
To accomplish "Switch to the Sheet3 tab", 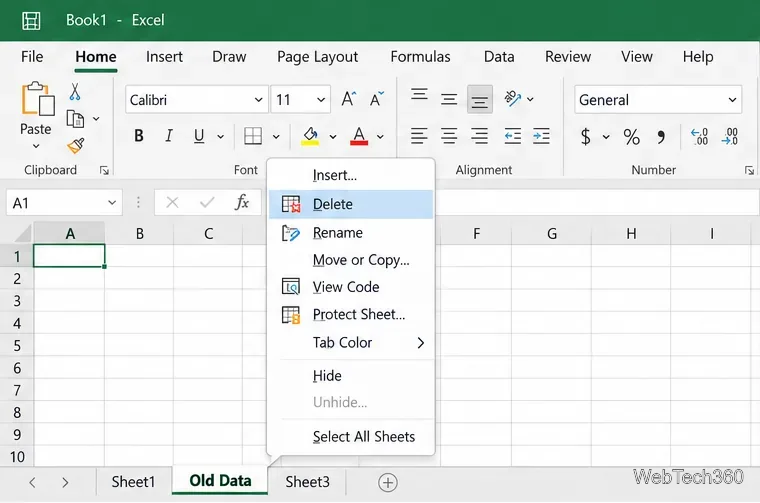I will tap(307, 482).
